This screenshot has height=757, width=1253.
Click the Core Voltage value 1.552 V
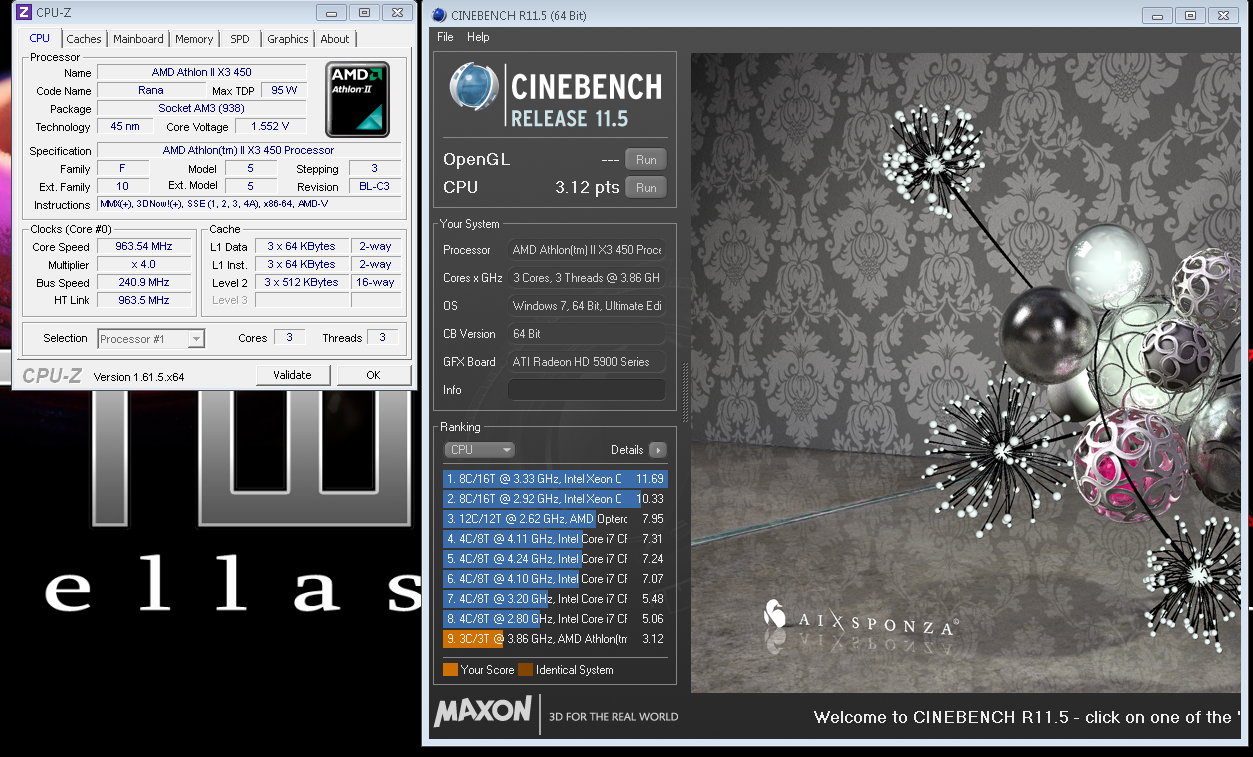click(271, 127)
